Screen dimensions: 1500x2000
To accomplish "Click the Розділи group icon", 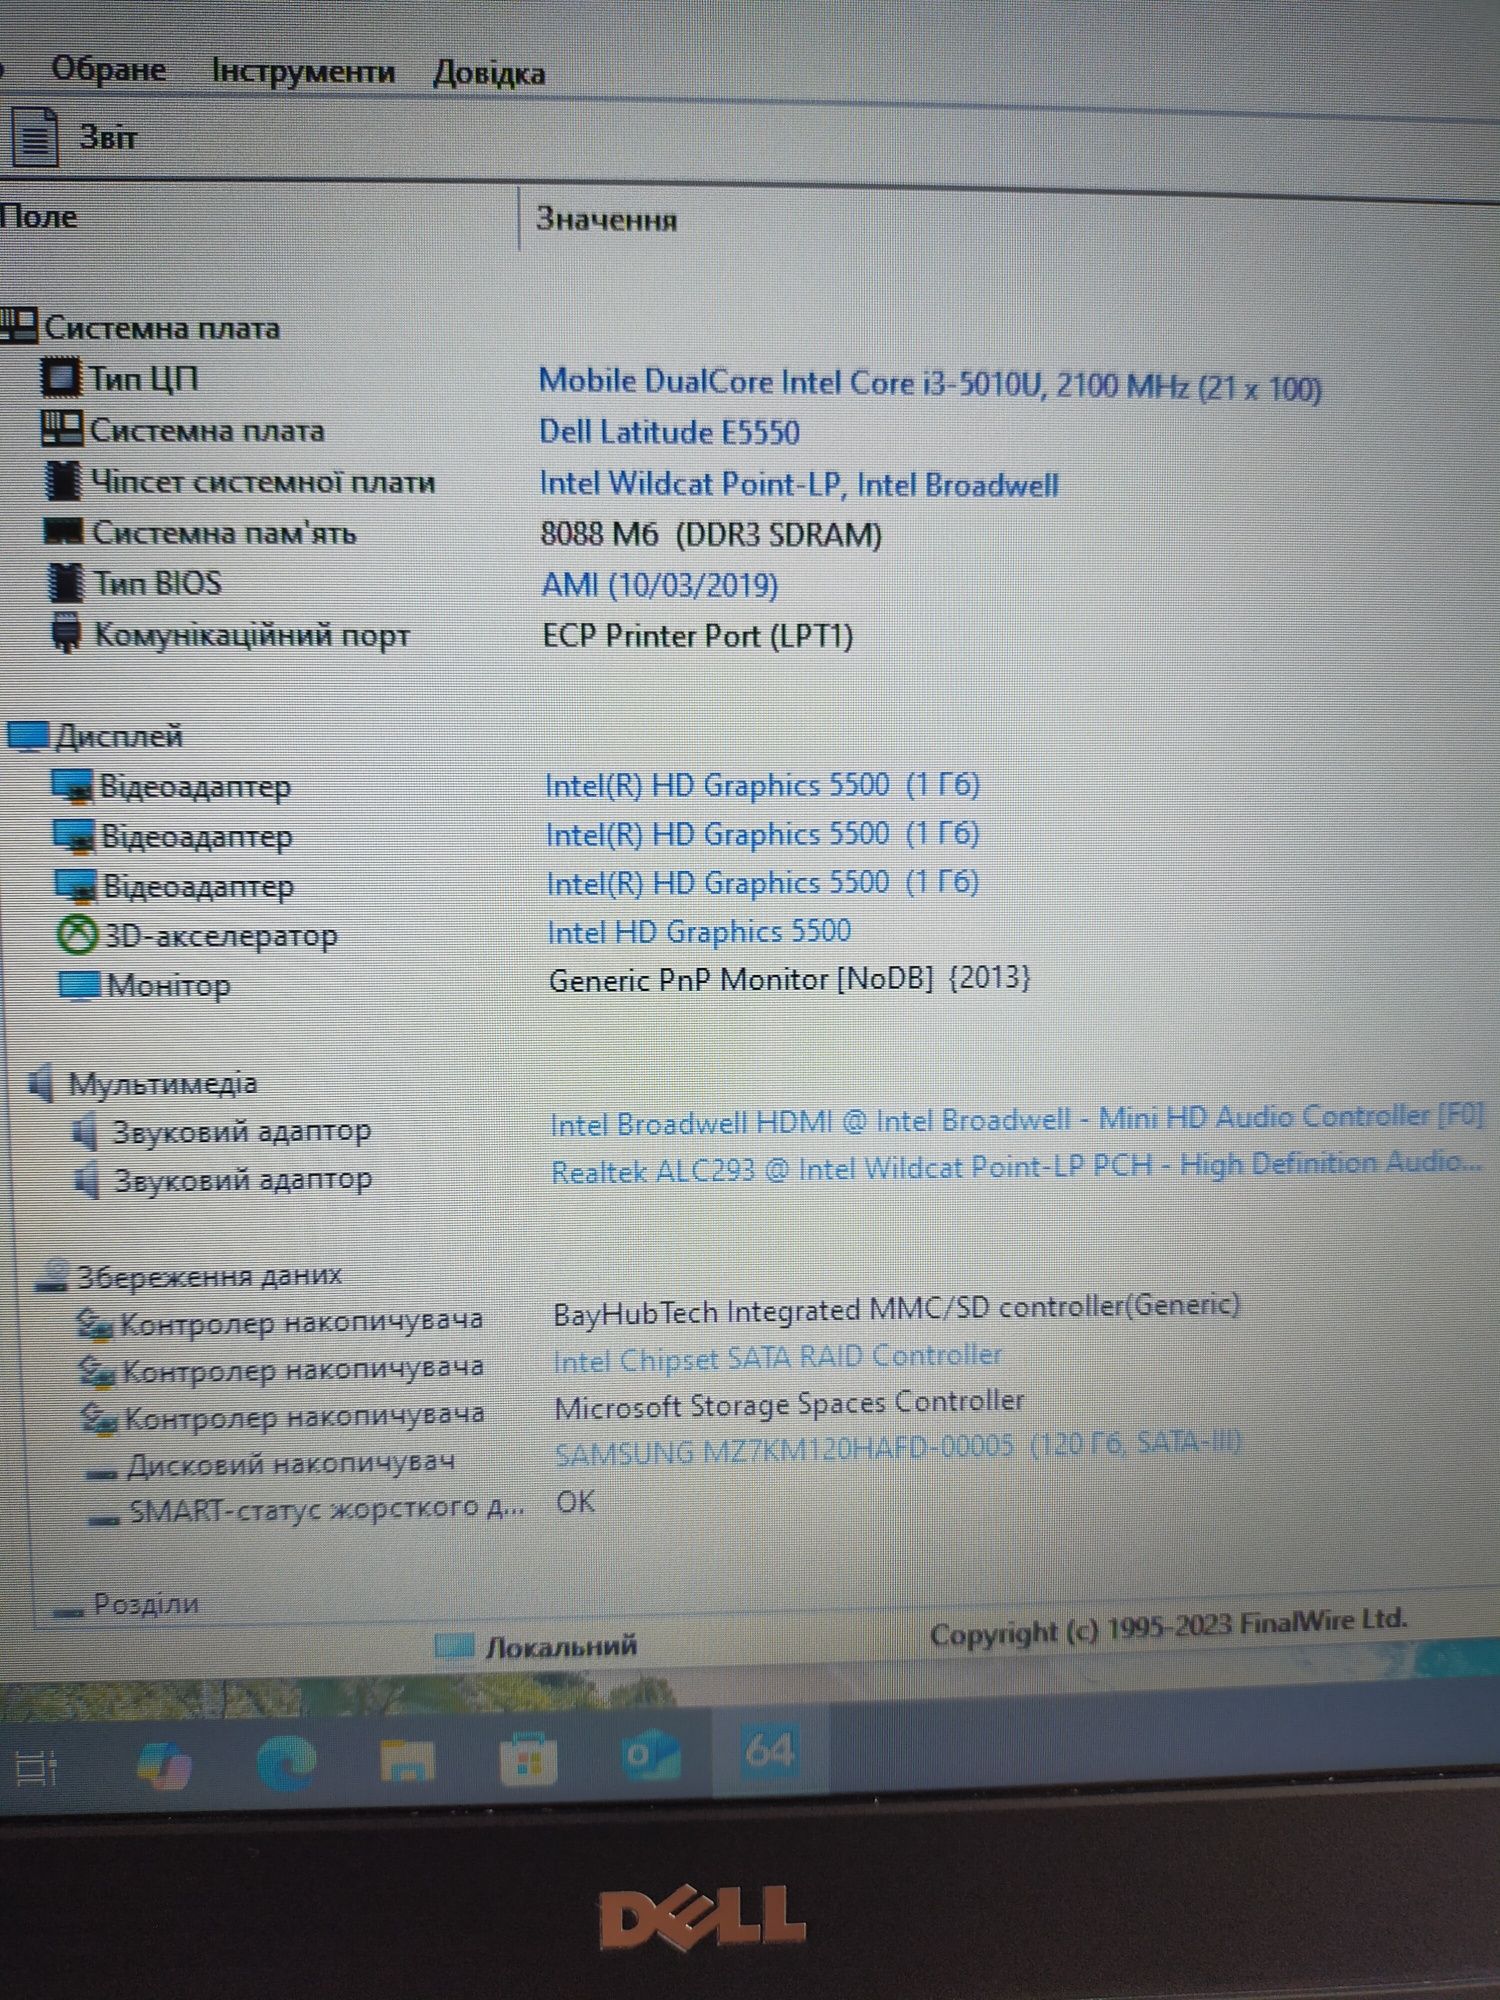I will pyautogui.click(x=68, y=1611).
